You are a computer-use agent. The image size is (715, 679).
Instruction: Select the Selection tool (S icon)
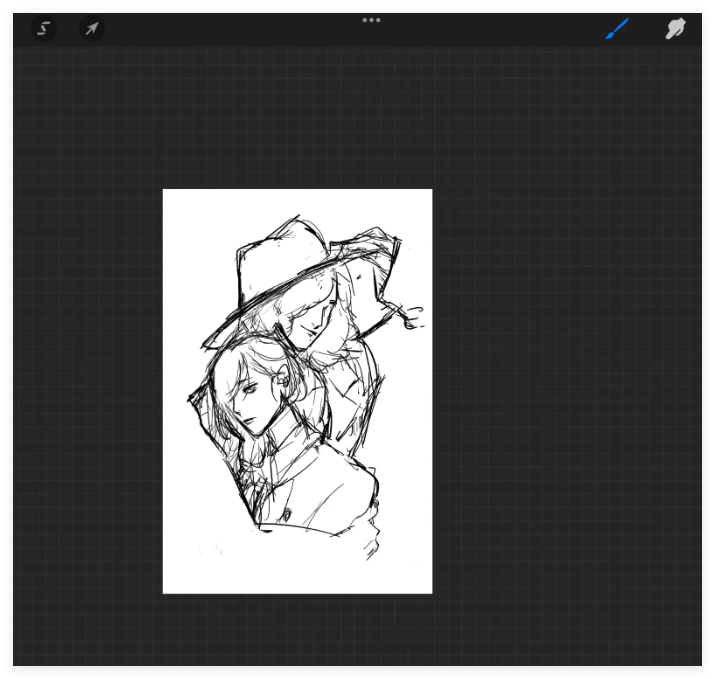(x=43, y=29)
